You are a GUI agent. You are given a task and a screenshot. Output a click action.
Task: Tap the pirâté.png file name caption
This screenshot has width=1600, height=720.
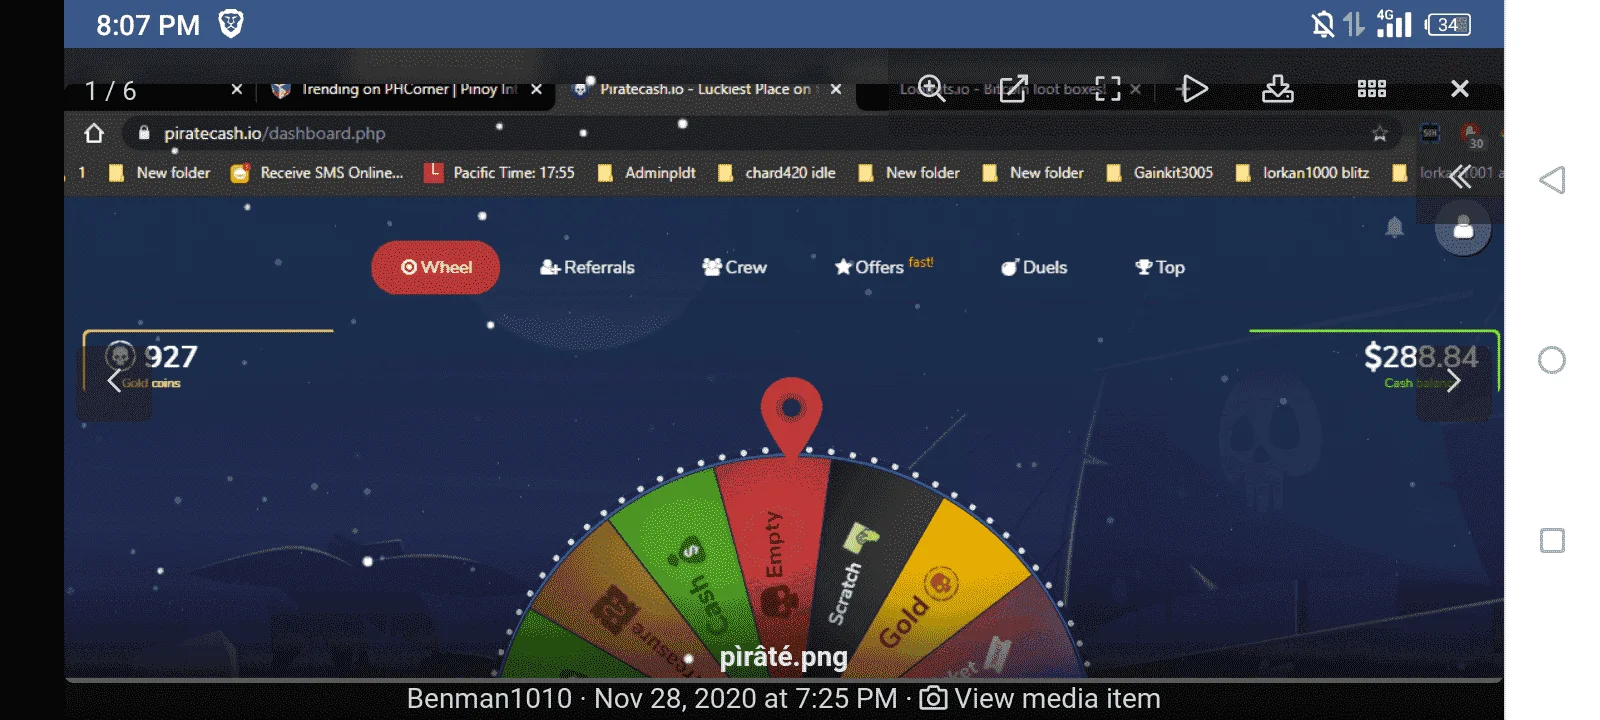pos(784,656)
